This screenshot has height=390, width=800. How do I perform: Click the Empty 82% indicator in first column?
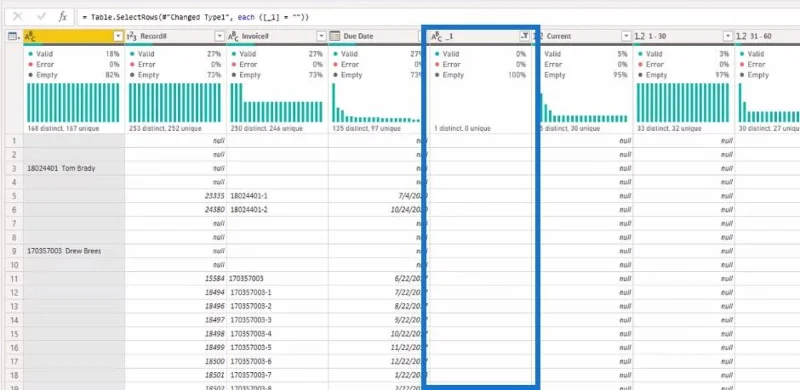[x=74, y=75]
